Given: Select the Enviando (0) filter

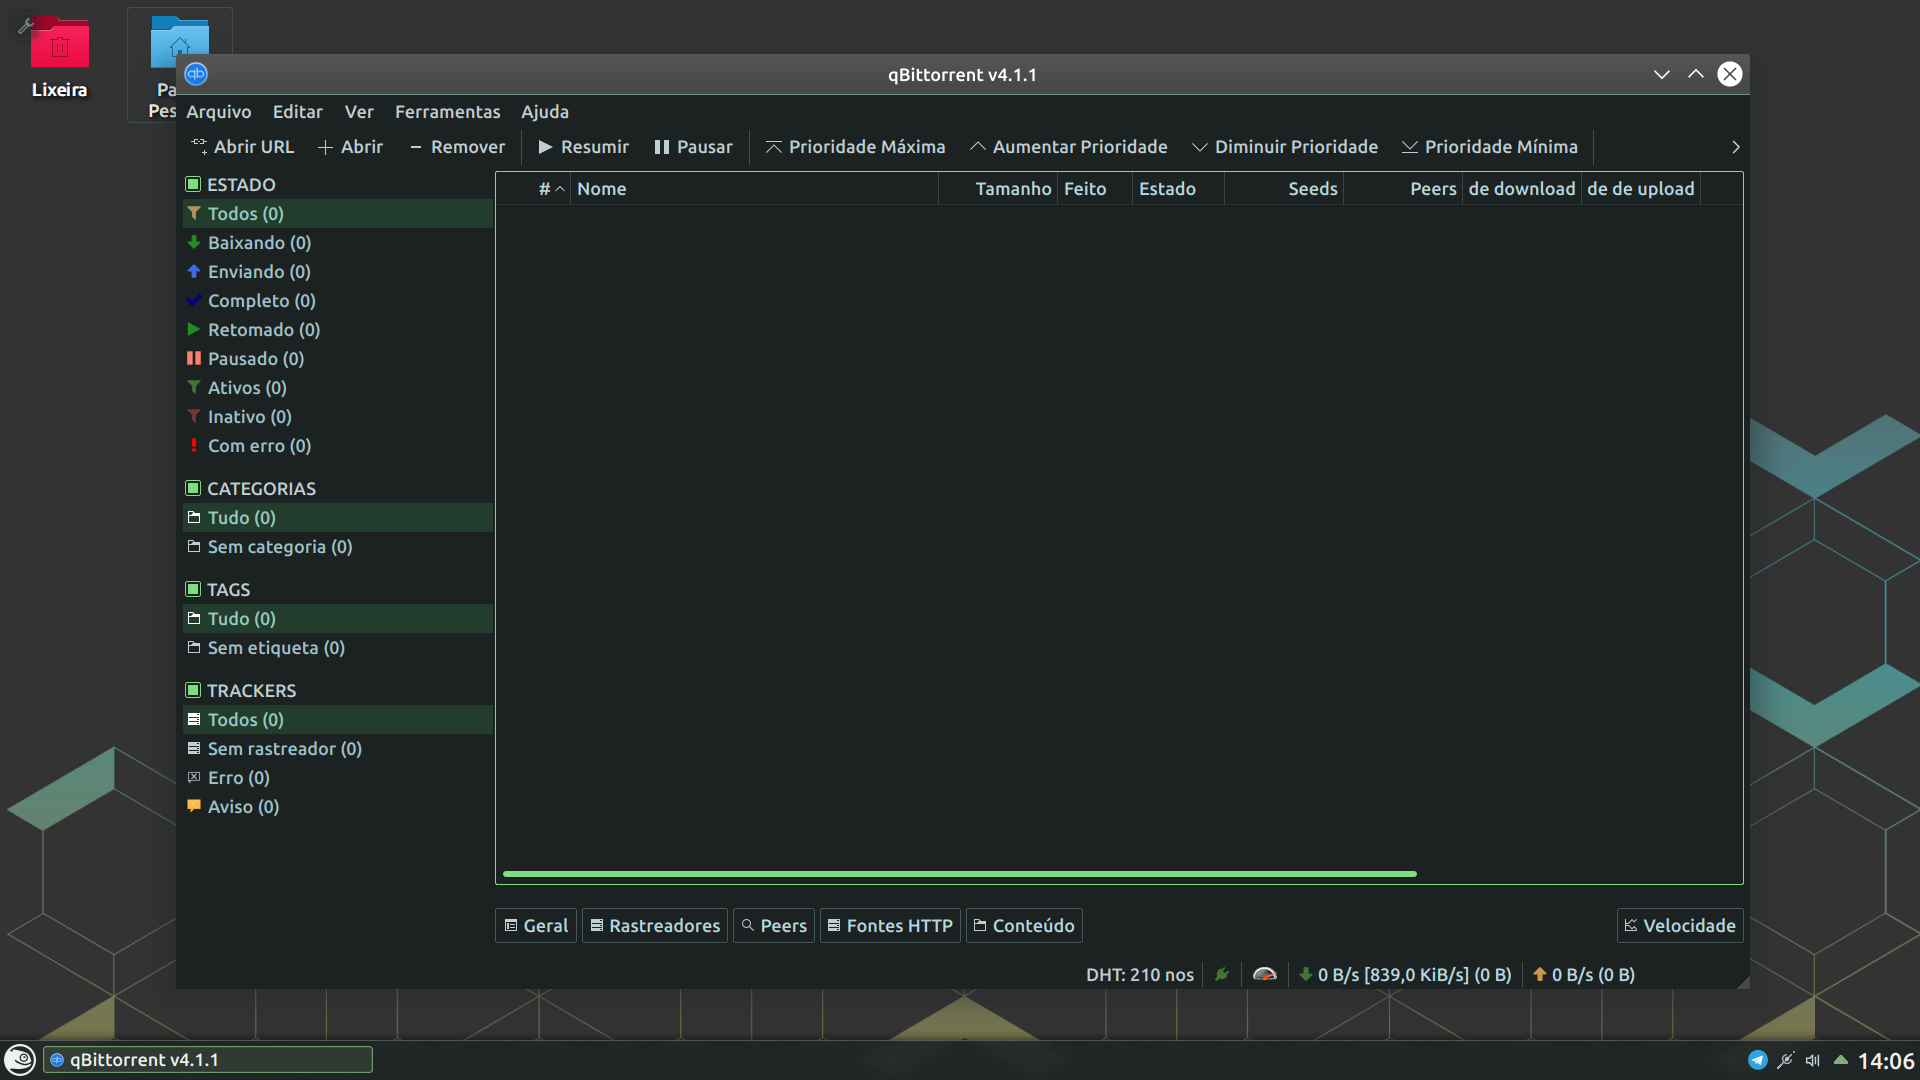Looking at the screenshot, I should click(x=338, y=272).
